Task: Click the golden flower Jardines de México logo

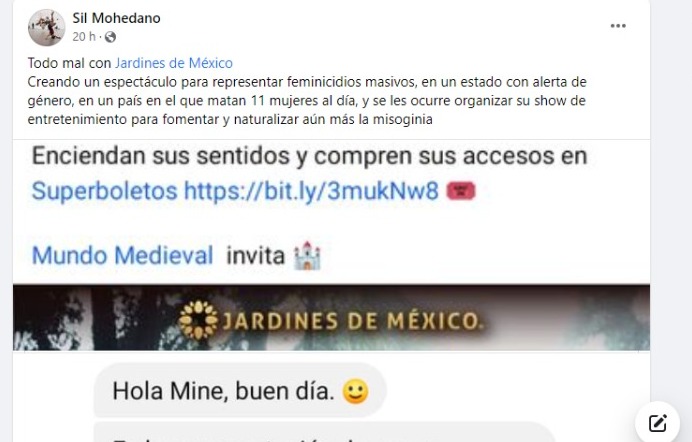Action: tap(198, 320)
